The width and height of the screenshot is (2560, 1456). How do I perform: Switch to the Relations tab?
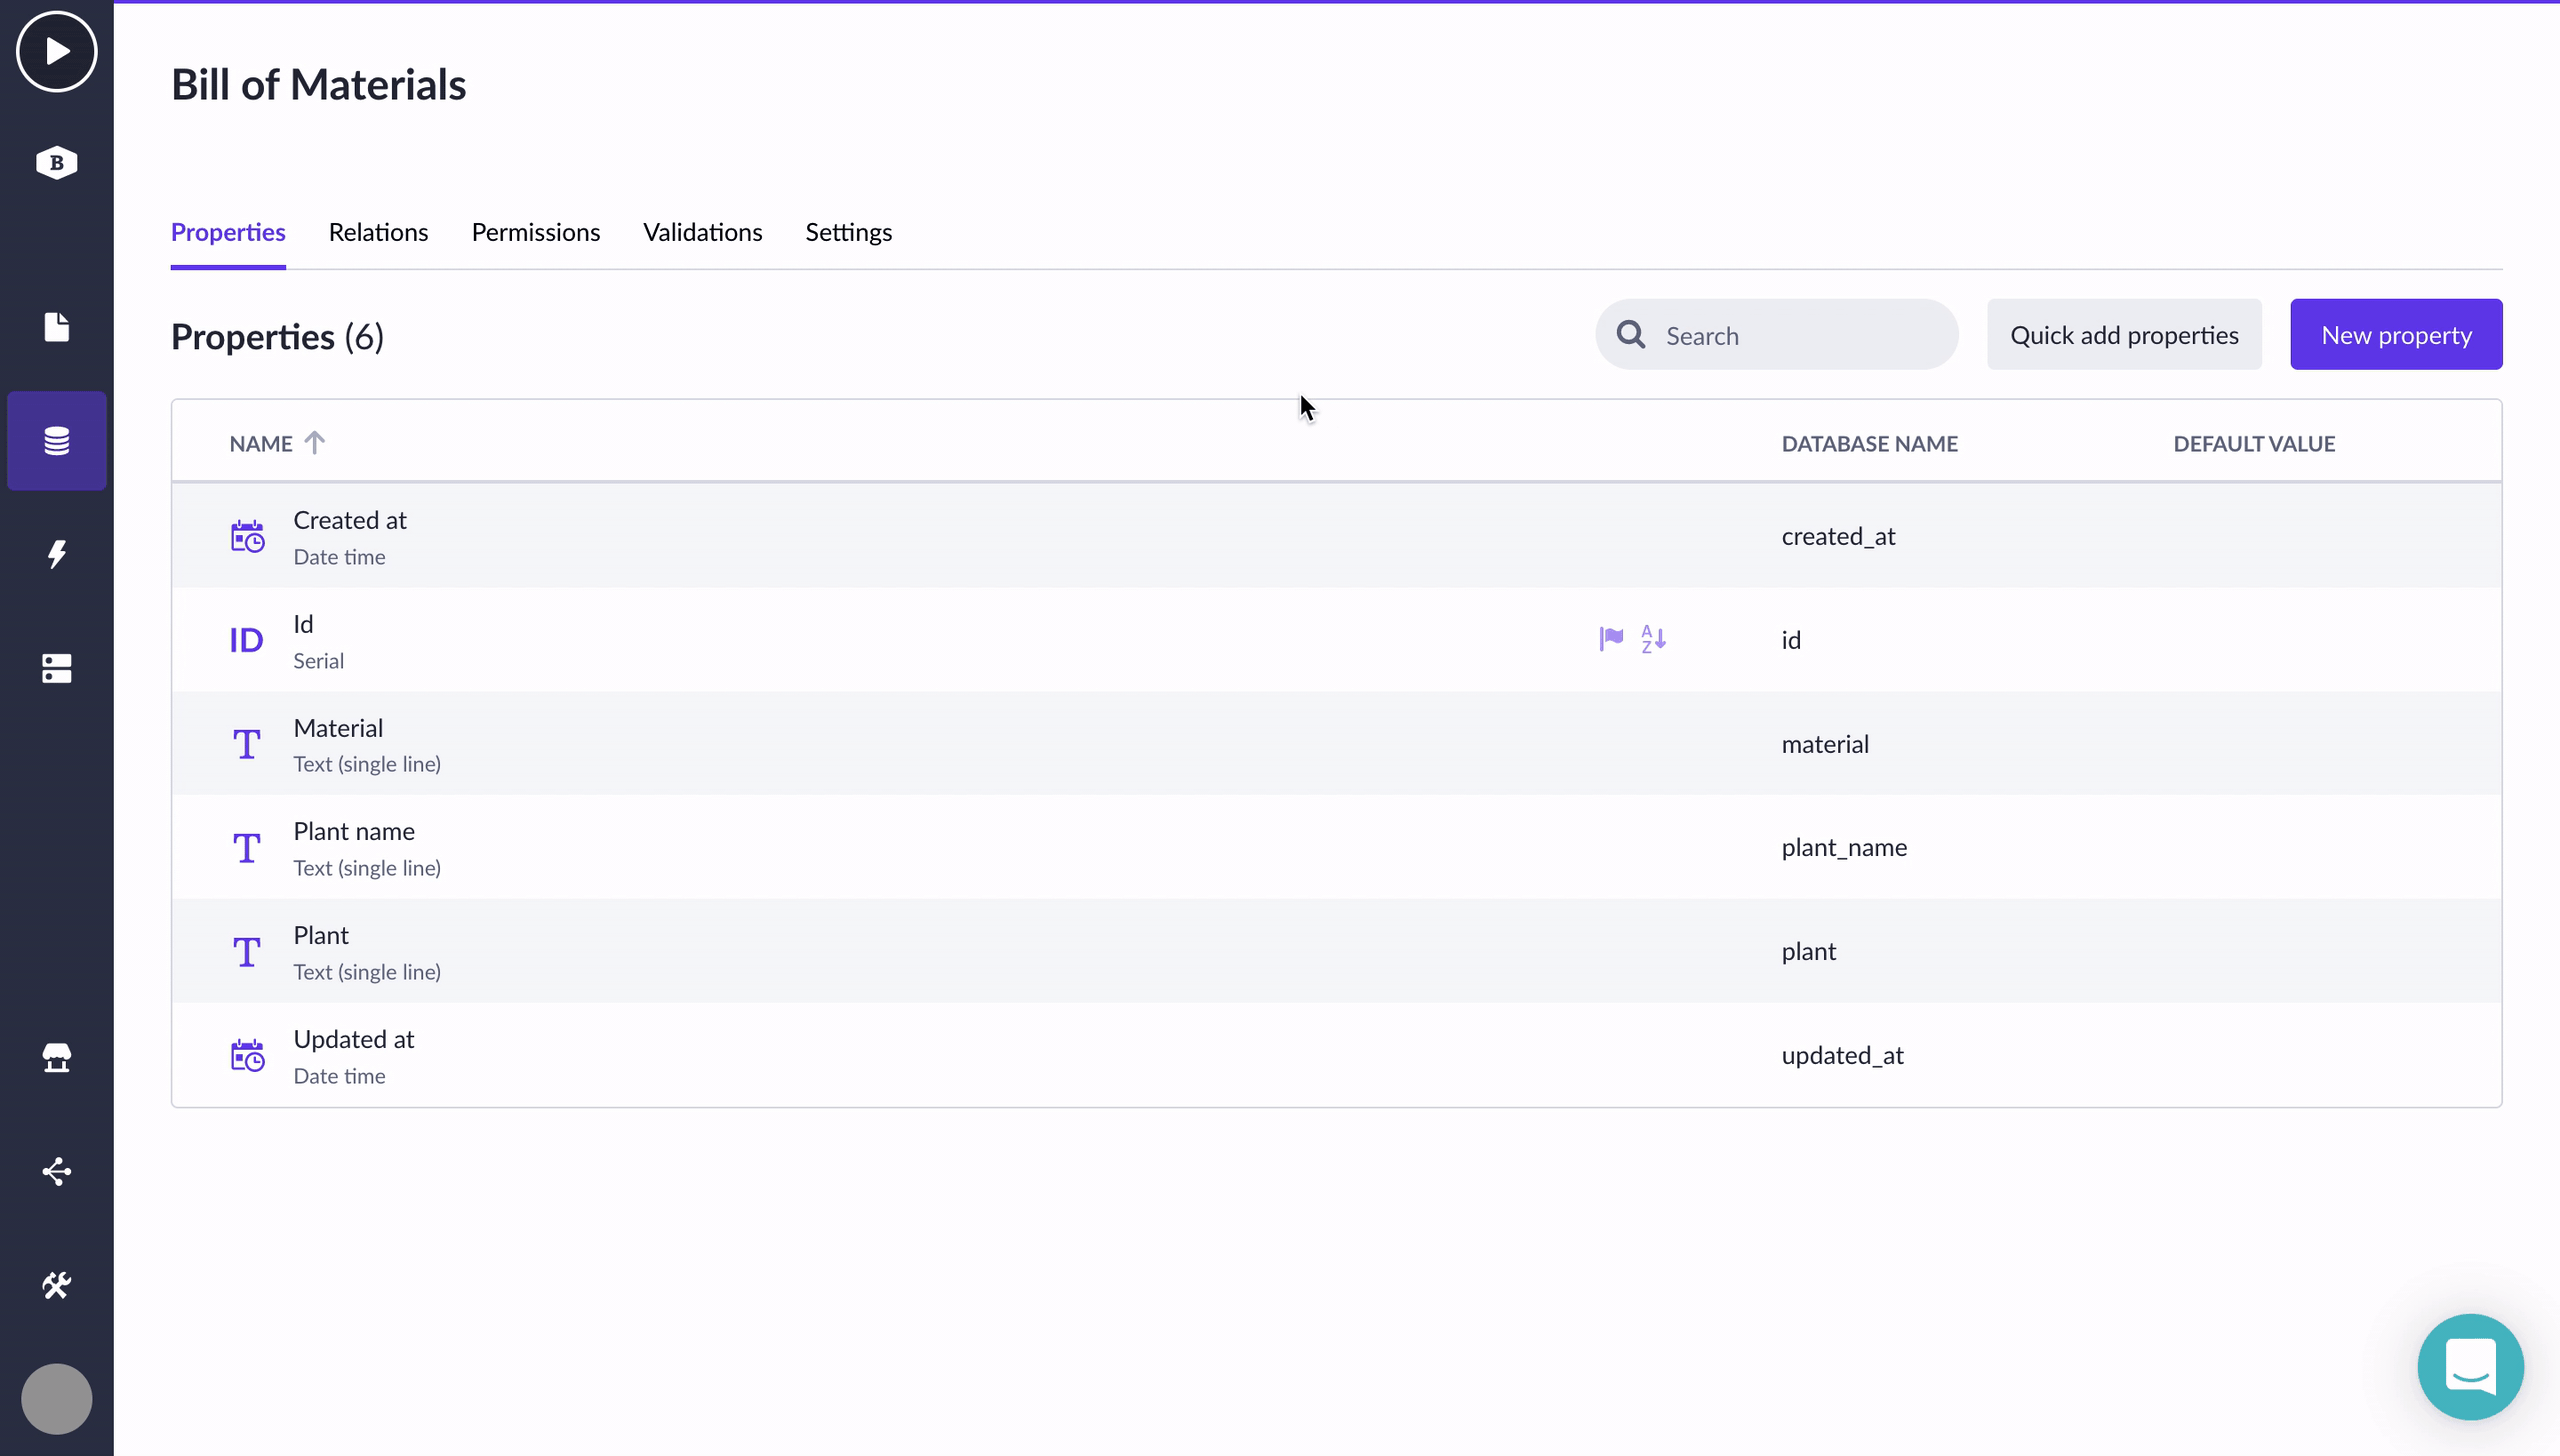pos(378,232)
